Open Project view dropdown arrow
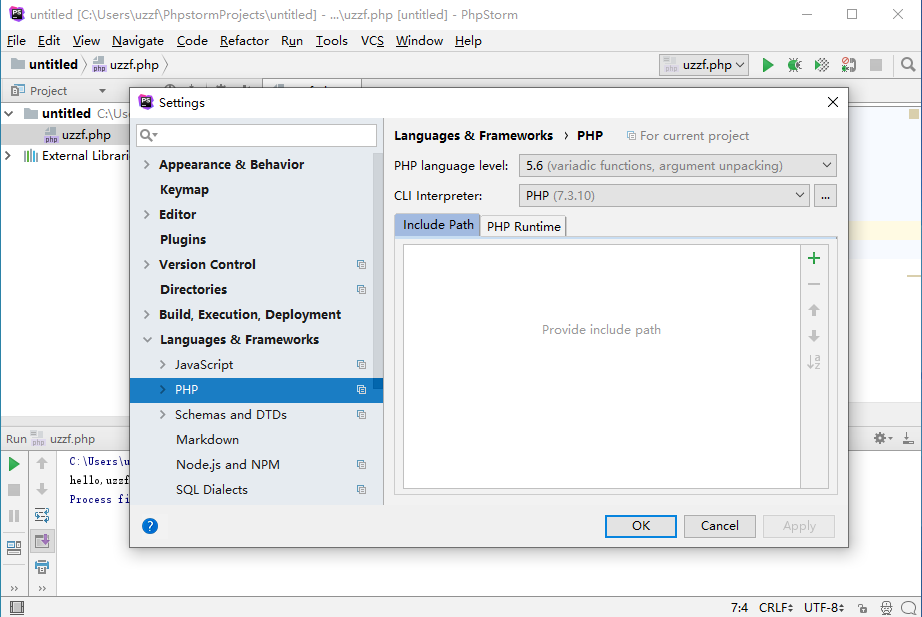Image resolution: width=922 pixels, height=617 pixels. [102, 91]
